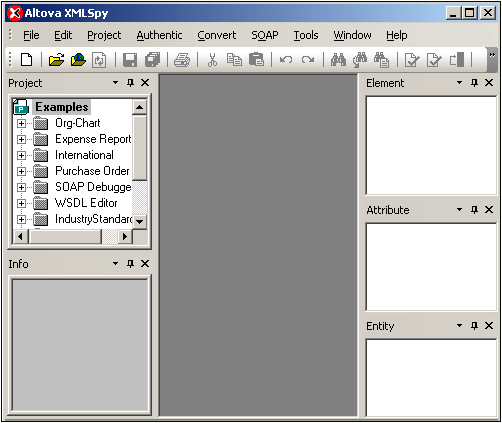The image size is (502, 423).
Task: Open Project panel dropdown arrow
Action: [x=115, y=82]
